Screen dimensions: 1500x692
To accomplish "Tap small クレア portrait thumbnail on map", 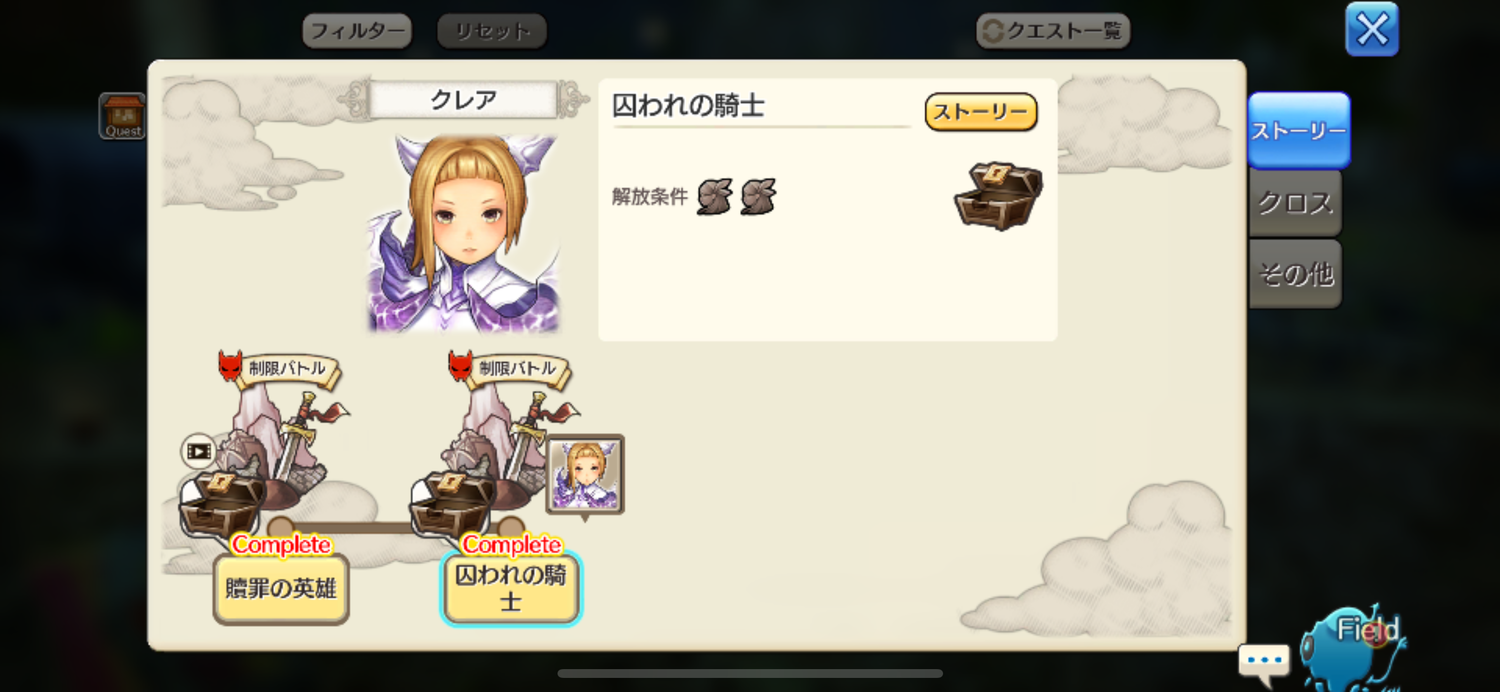I will (585, 474).
